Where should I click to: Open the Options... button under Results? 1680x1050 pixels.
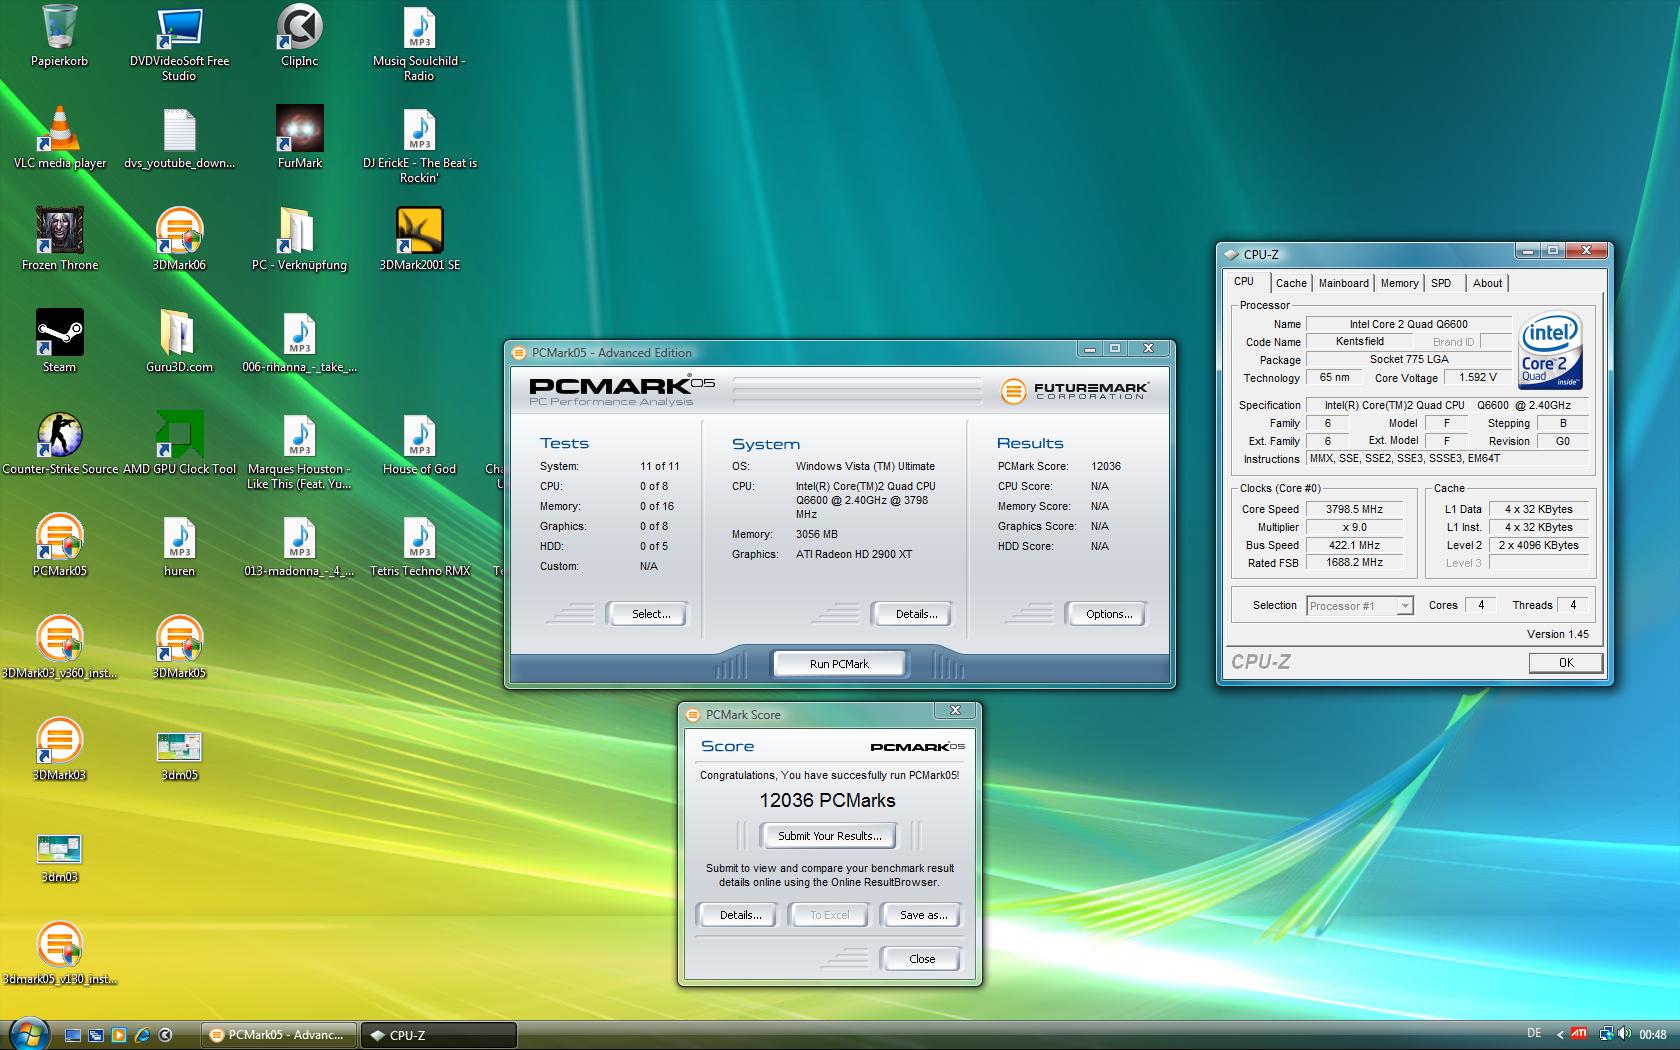pos(1106,614)
